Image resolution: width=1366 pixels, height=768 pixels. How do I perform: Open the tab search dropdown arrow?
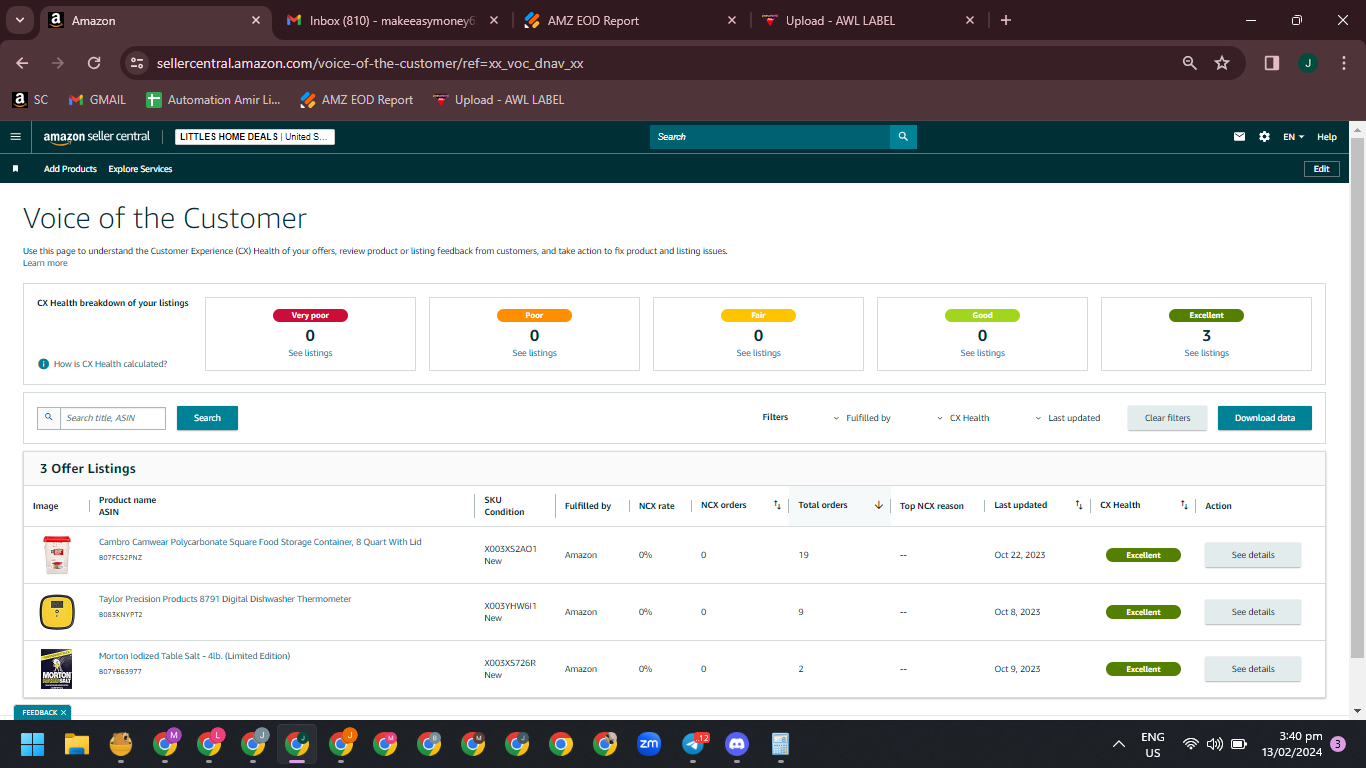(20, 20)
